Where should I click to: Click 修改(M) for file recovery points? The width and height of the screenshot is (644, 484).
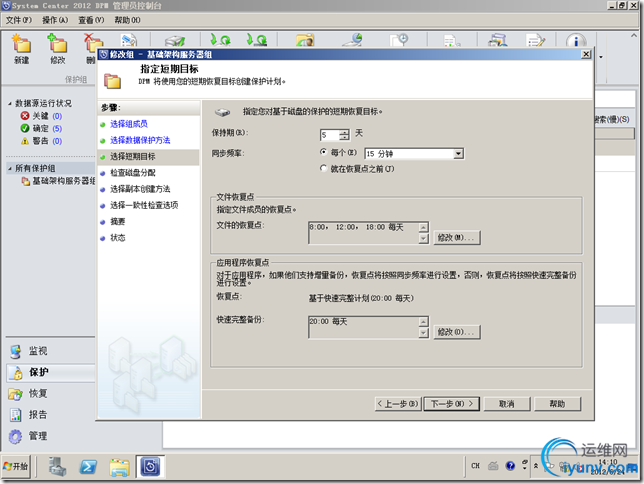point(457,237)
